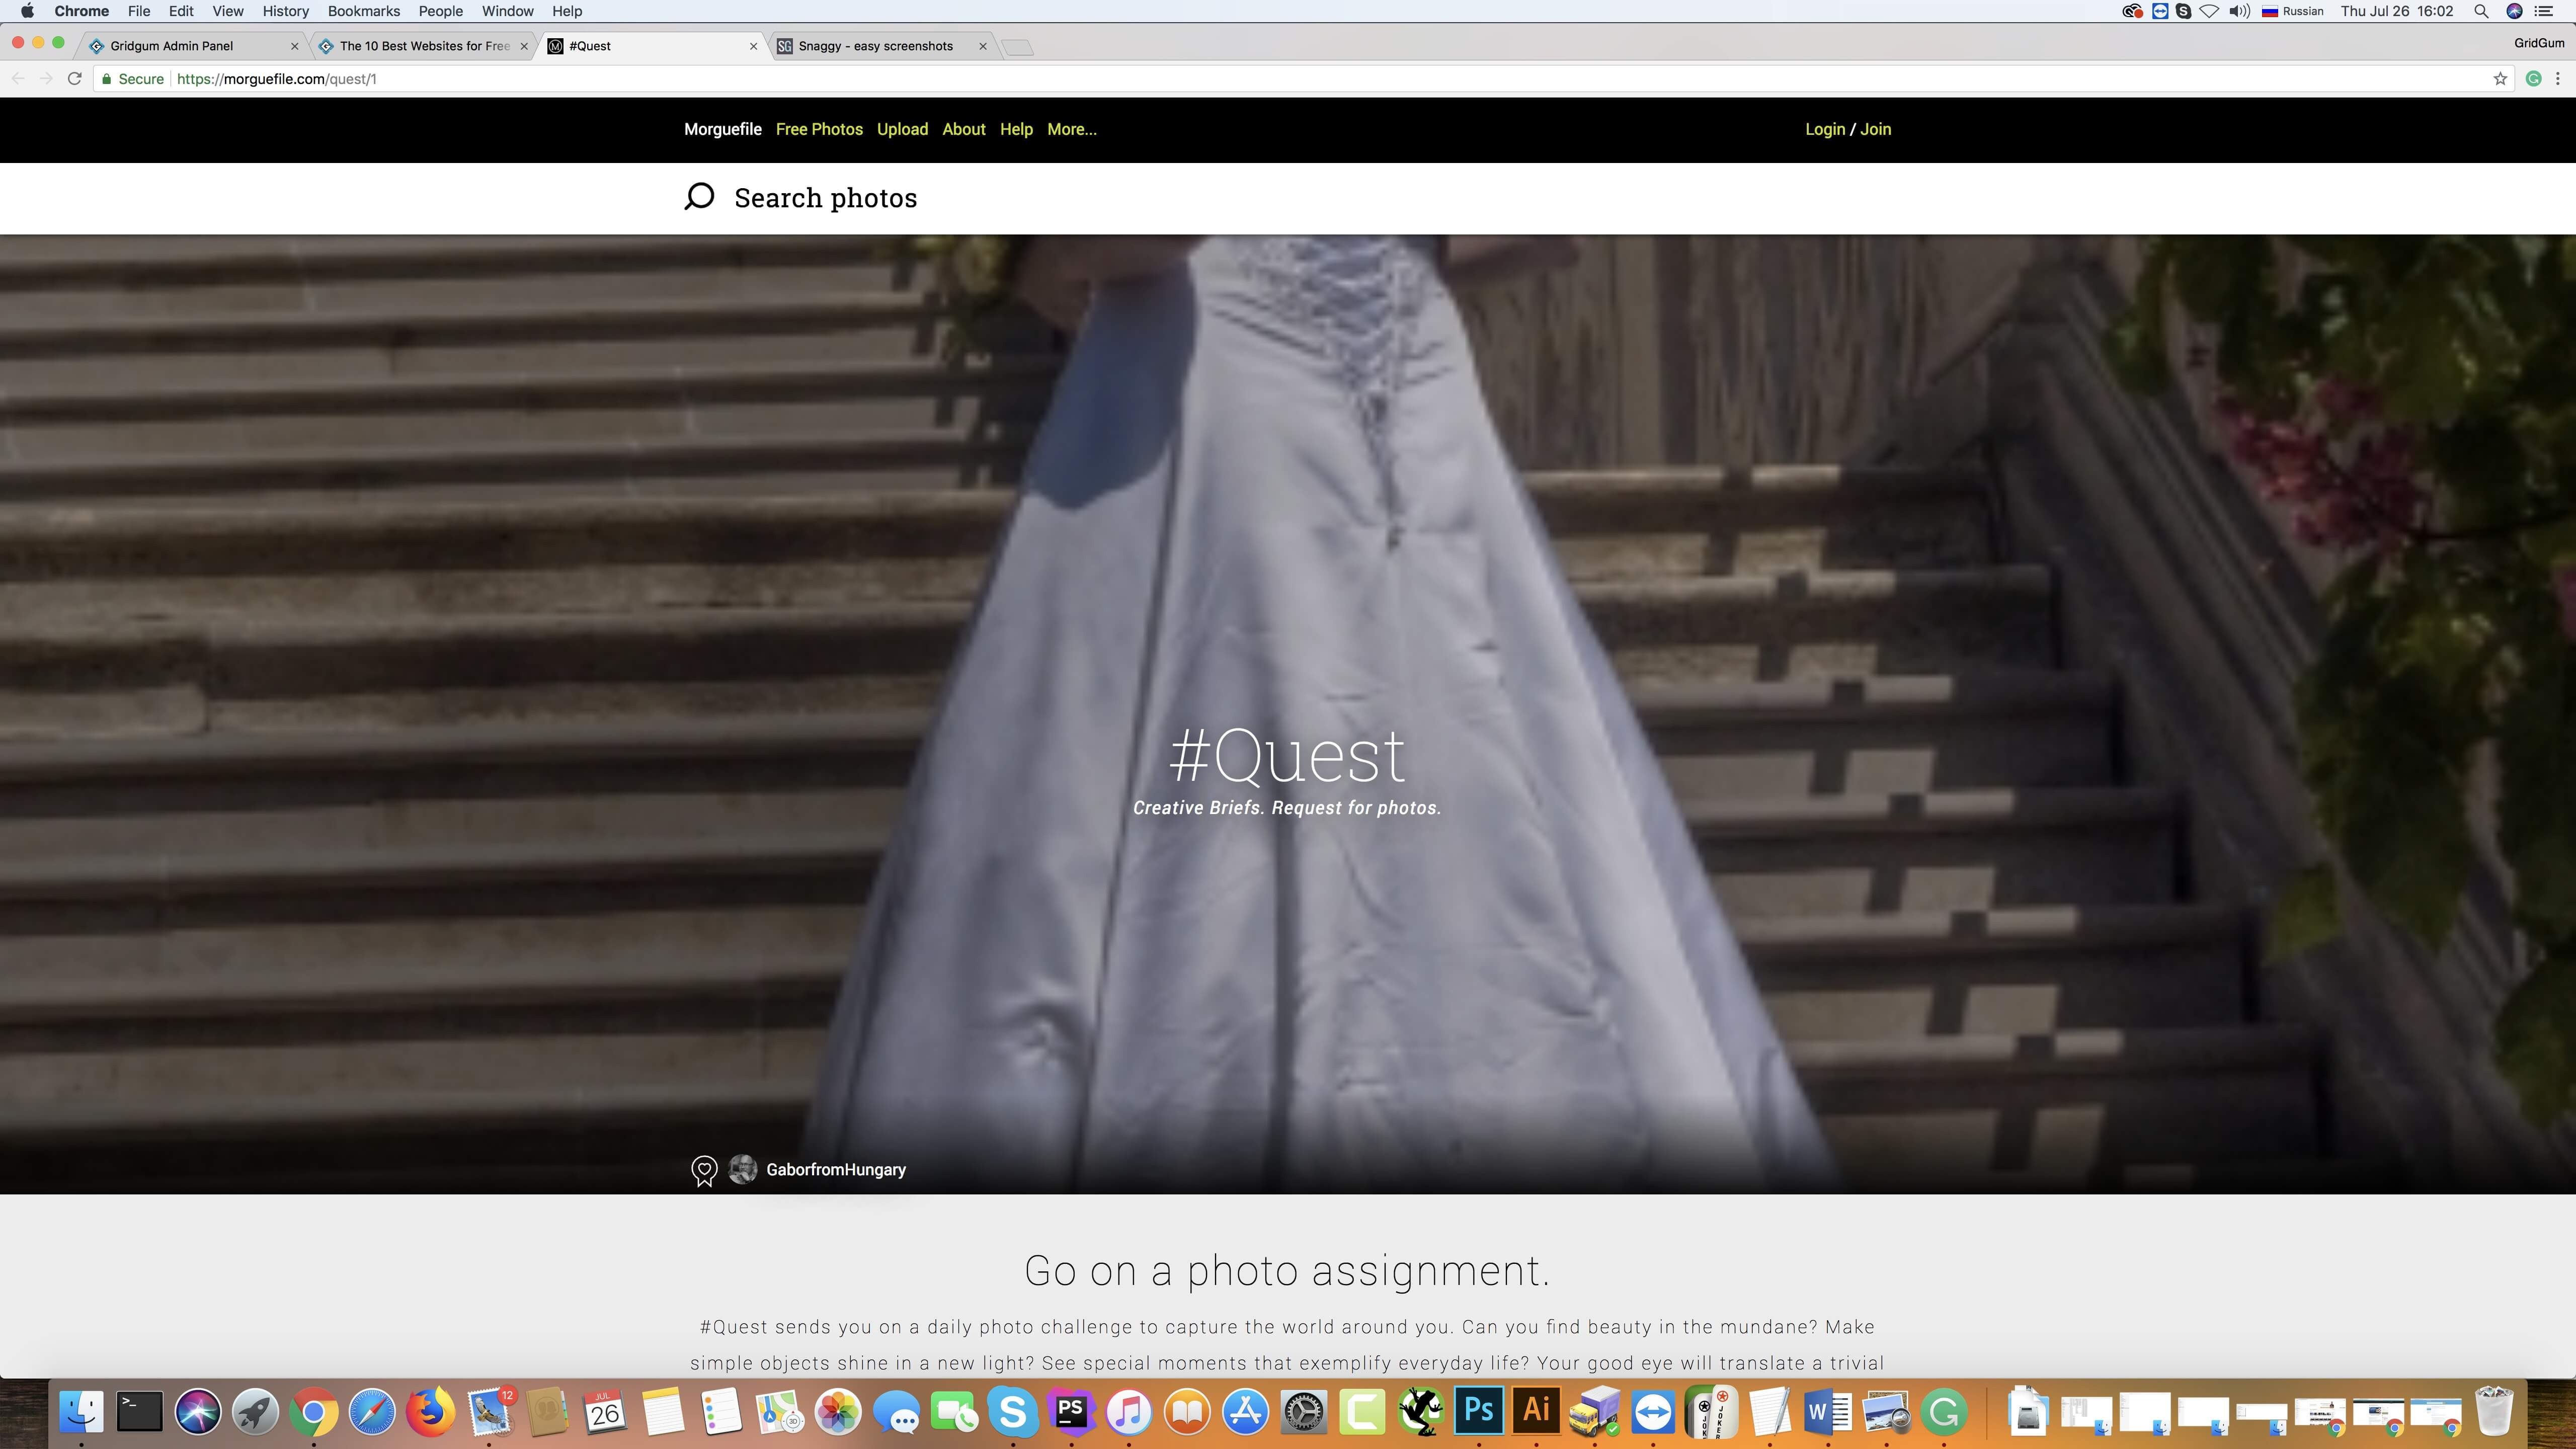The image size is (2576, 1449).
Task: Open Photos app from the Dock
Action: click(838, 1412)
